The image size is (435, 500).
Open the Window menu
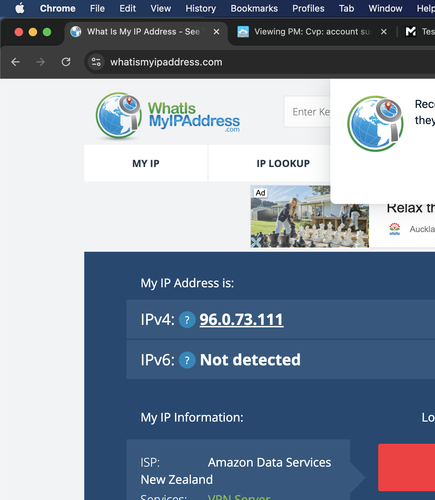point(385,8)
